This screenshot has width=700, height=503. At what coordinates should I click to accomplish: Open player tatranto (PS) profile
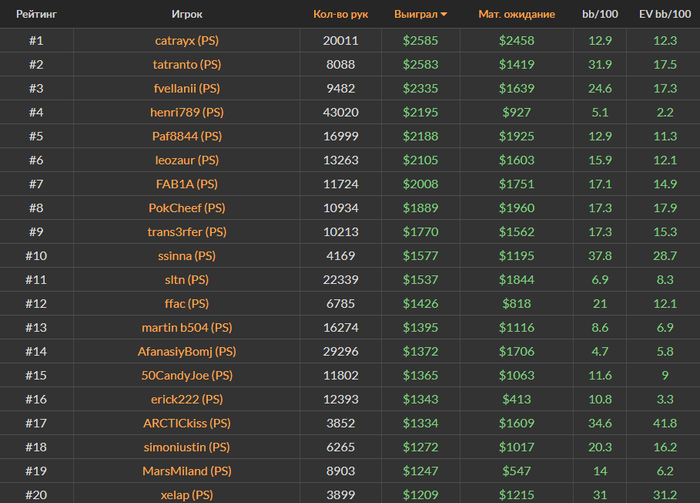187,65
